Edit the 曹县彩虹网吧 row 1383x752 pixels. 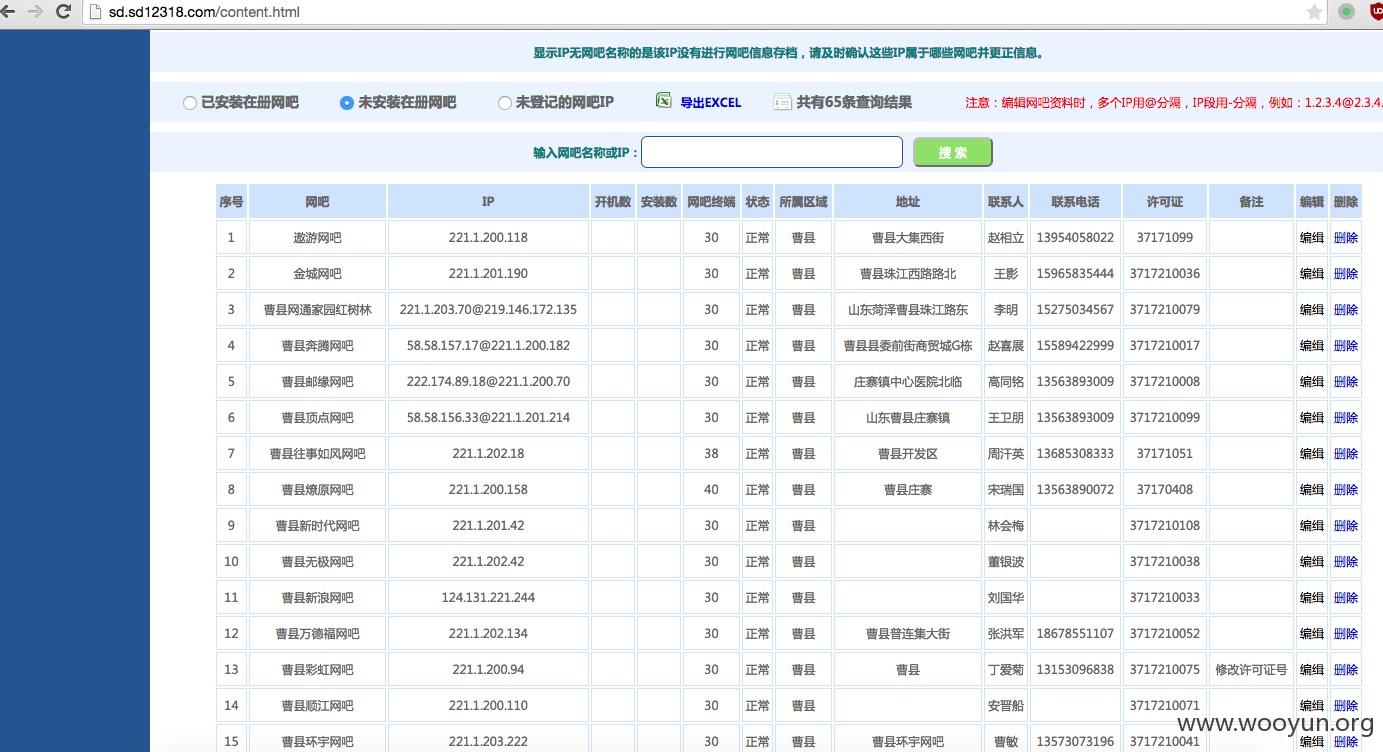tap(1312, 670)
